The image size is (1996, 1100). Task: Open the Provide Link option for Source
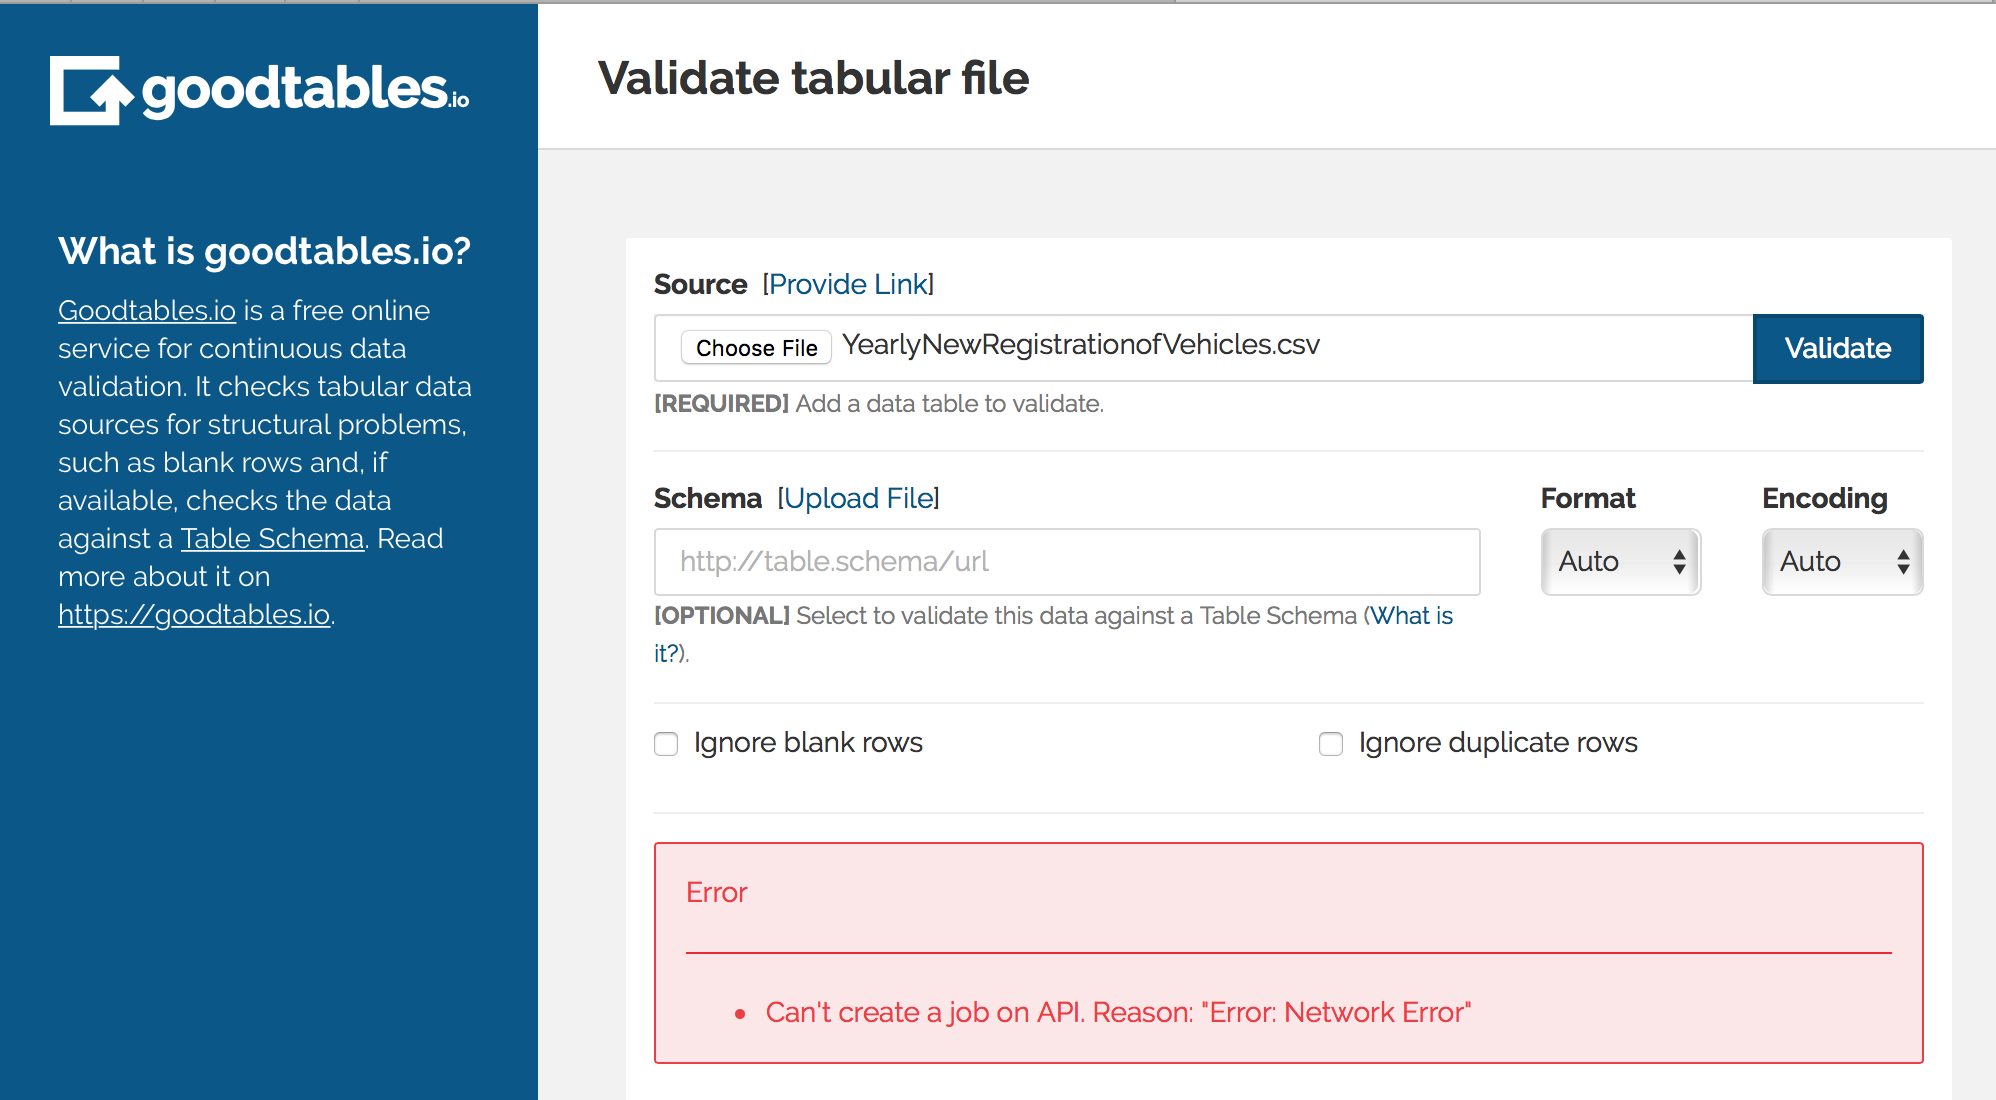(847, 284)
